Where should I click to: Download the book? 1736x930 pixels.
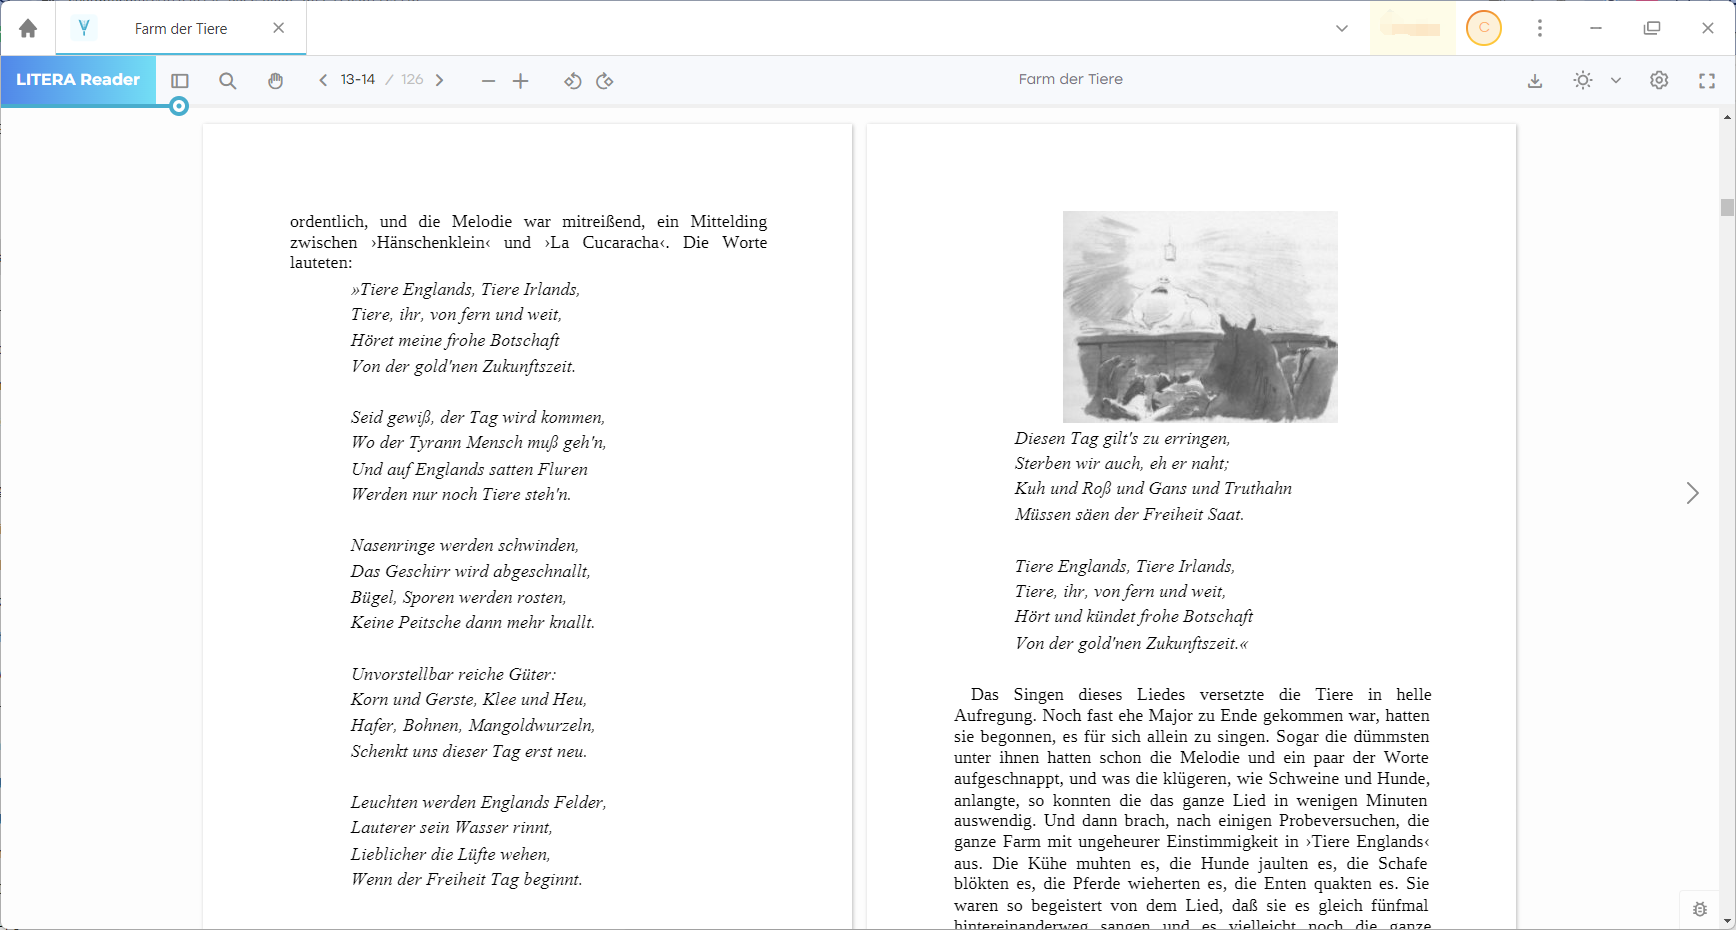tap(1535, 81)
